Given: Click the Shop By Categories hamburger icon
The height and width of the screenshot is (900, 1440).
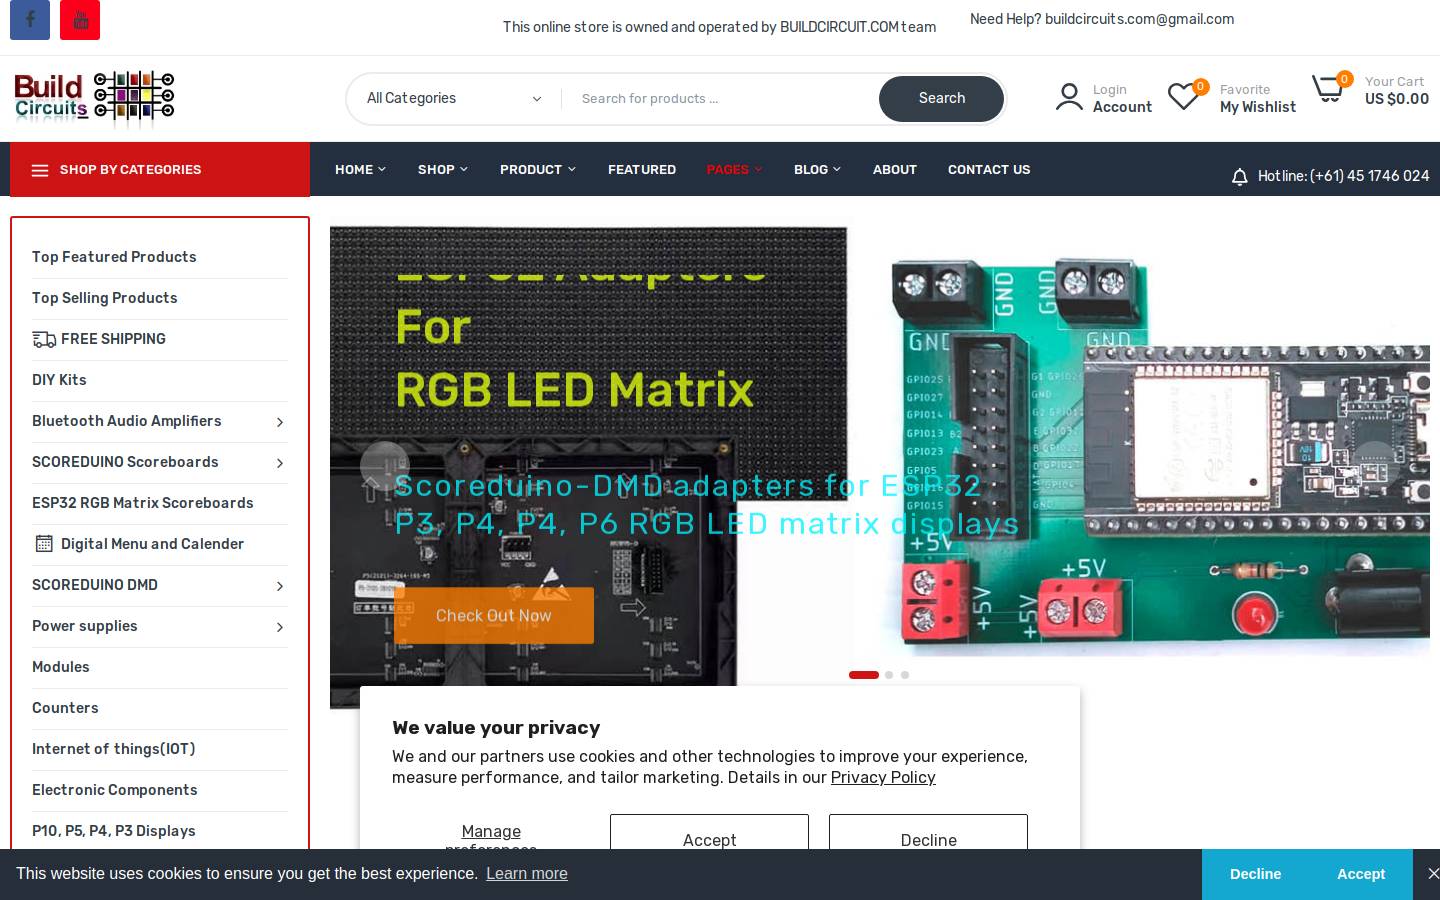Looking at the screenshot, I should pyautogui.click(x=40, y=170).
